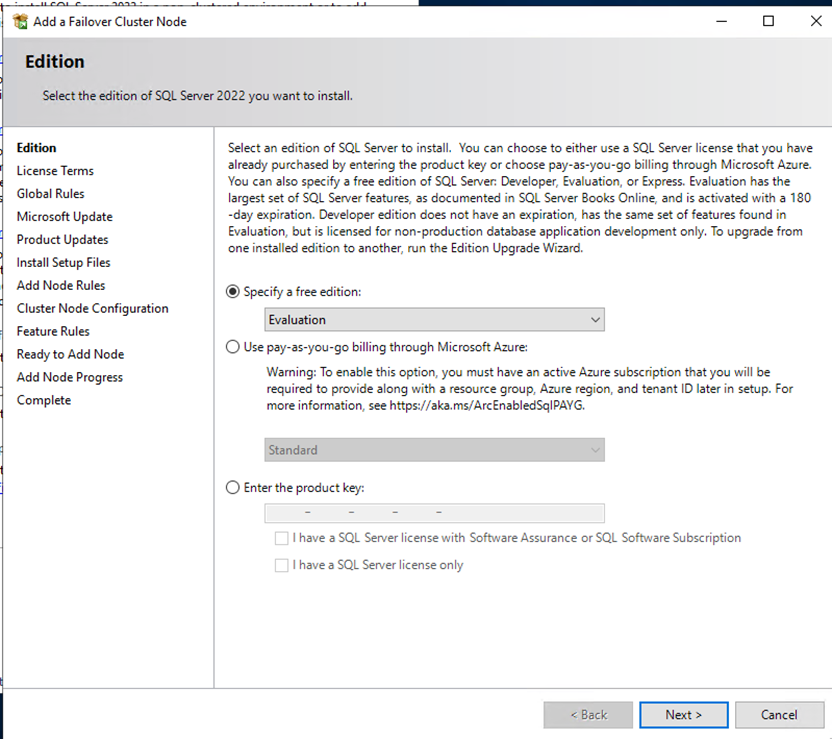Go back using the Back button
Viewport: 832px width, 739px height.
pyautogui.click(x=588, y=715)
